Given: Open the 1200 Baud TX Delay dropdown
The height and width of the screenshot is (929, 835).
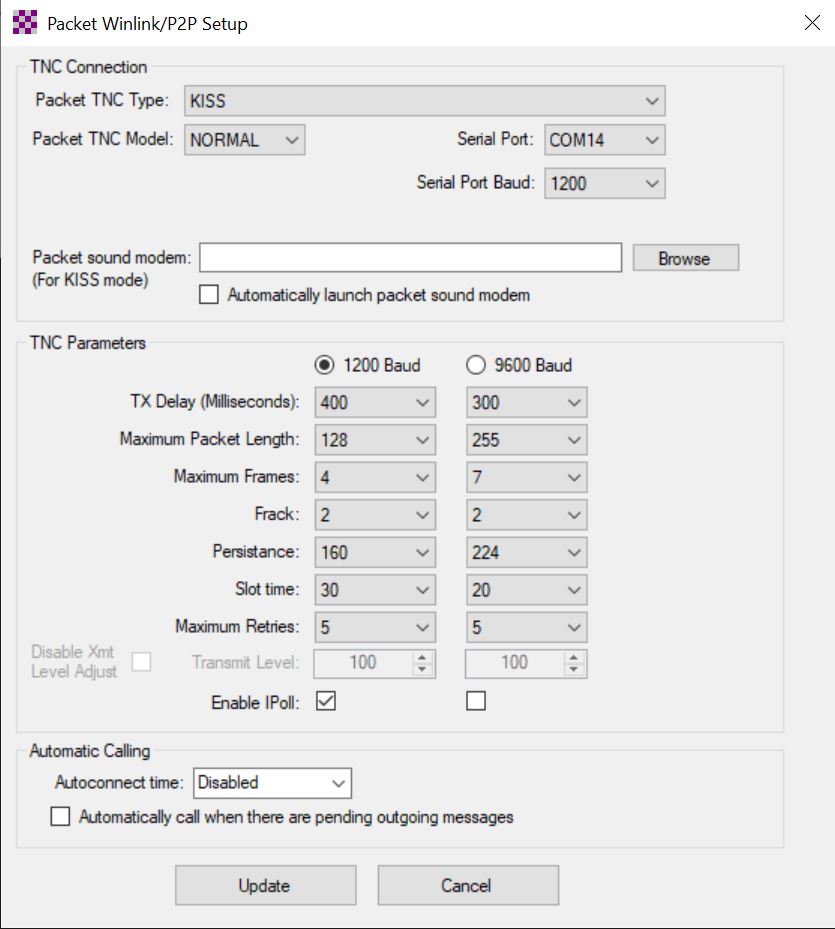Looking at the screenshot, I should coord(375,402).
